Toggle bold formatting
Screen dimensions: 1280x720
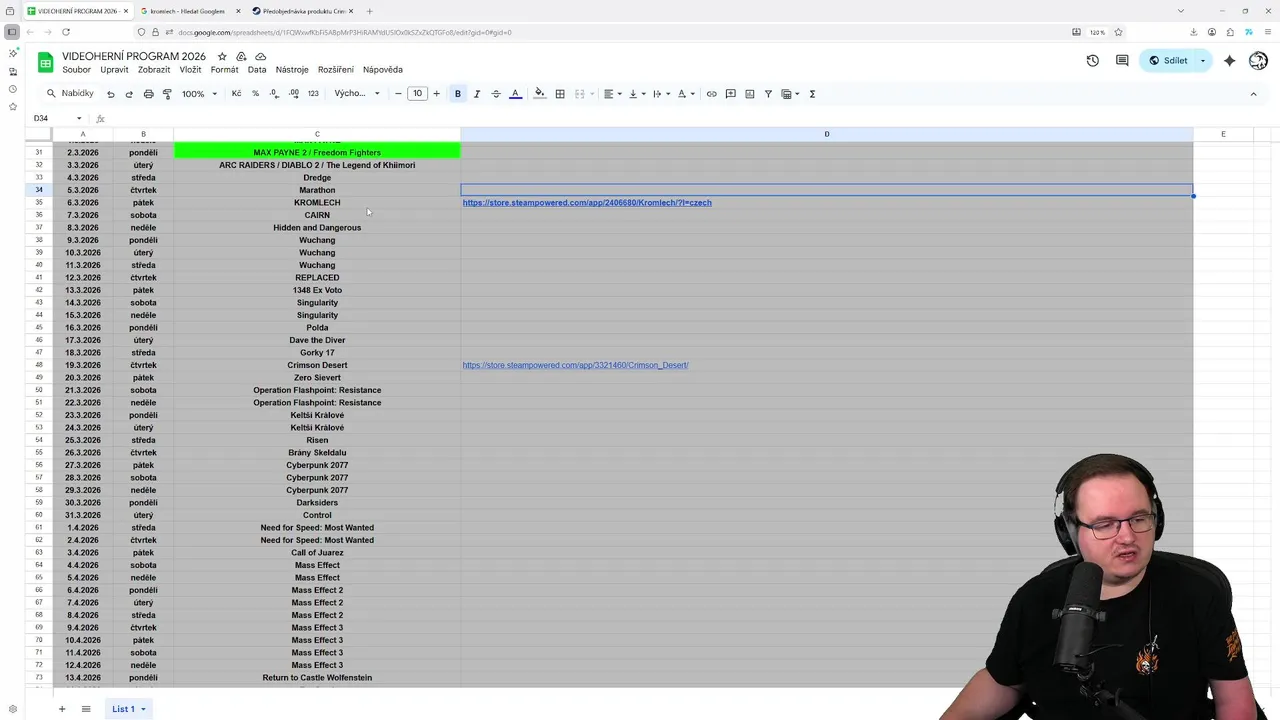458,94
